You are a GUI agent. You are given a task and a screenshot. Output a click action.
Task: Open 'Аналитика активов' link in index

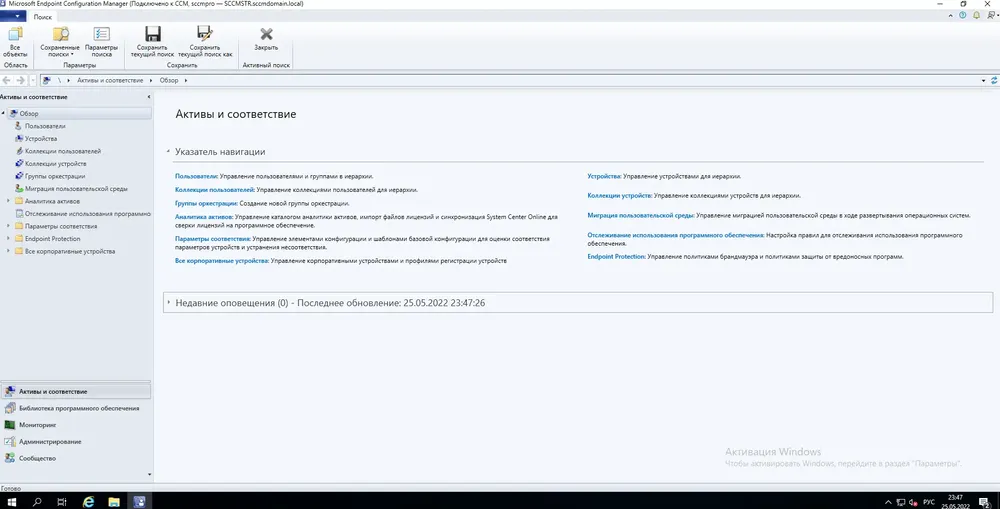point(203,217)
